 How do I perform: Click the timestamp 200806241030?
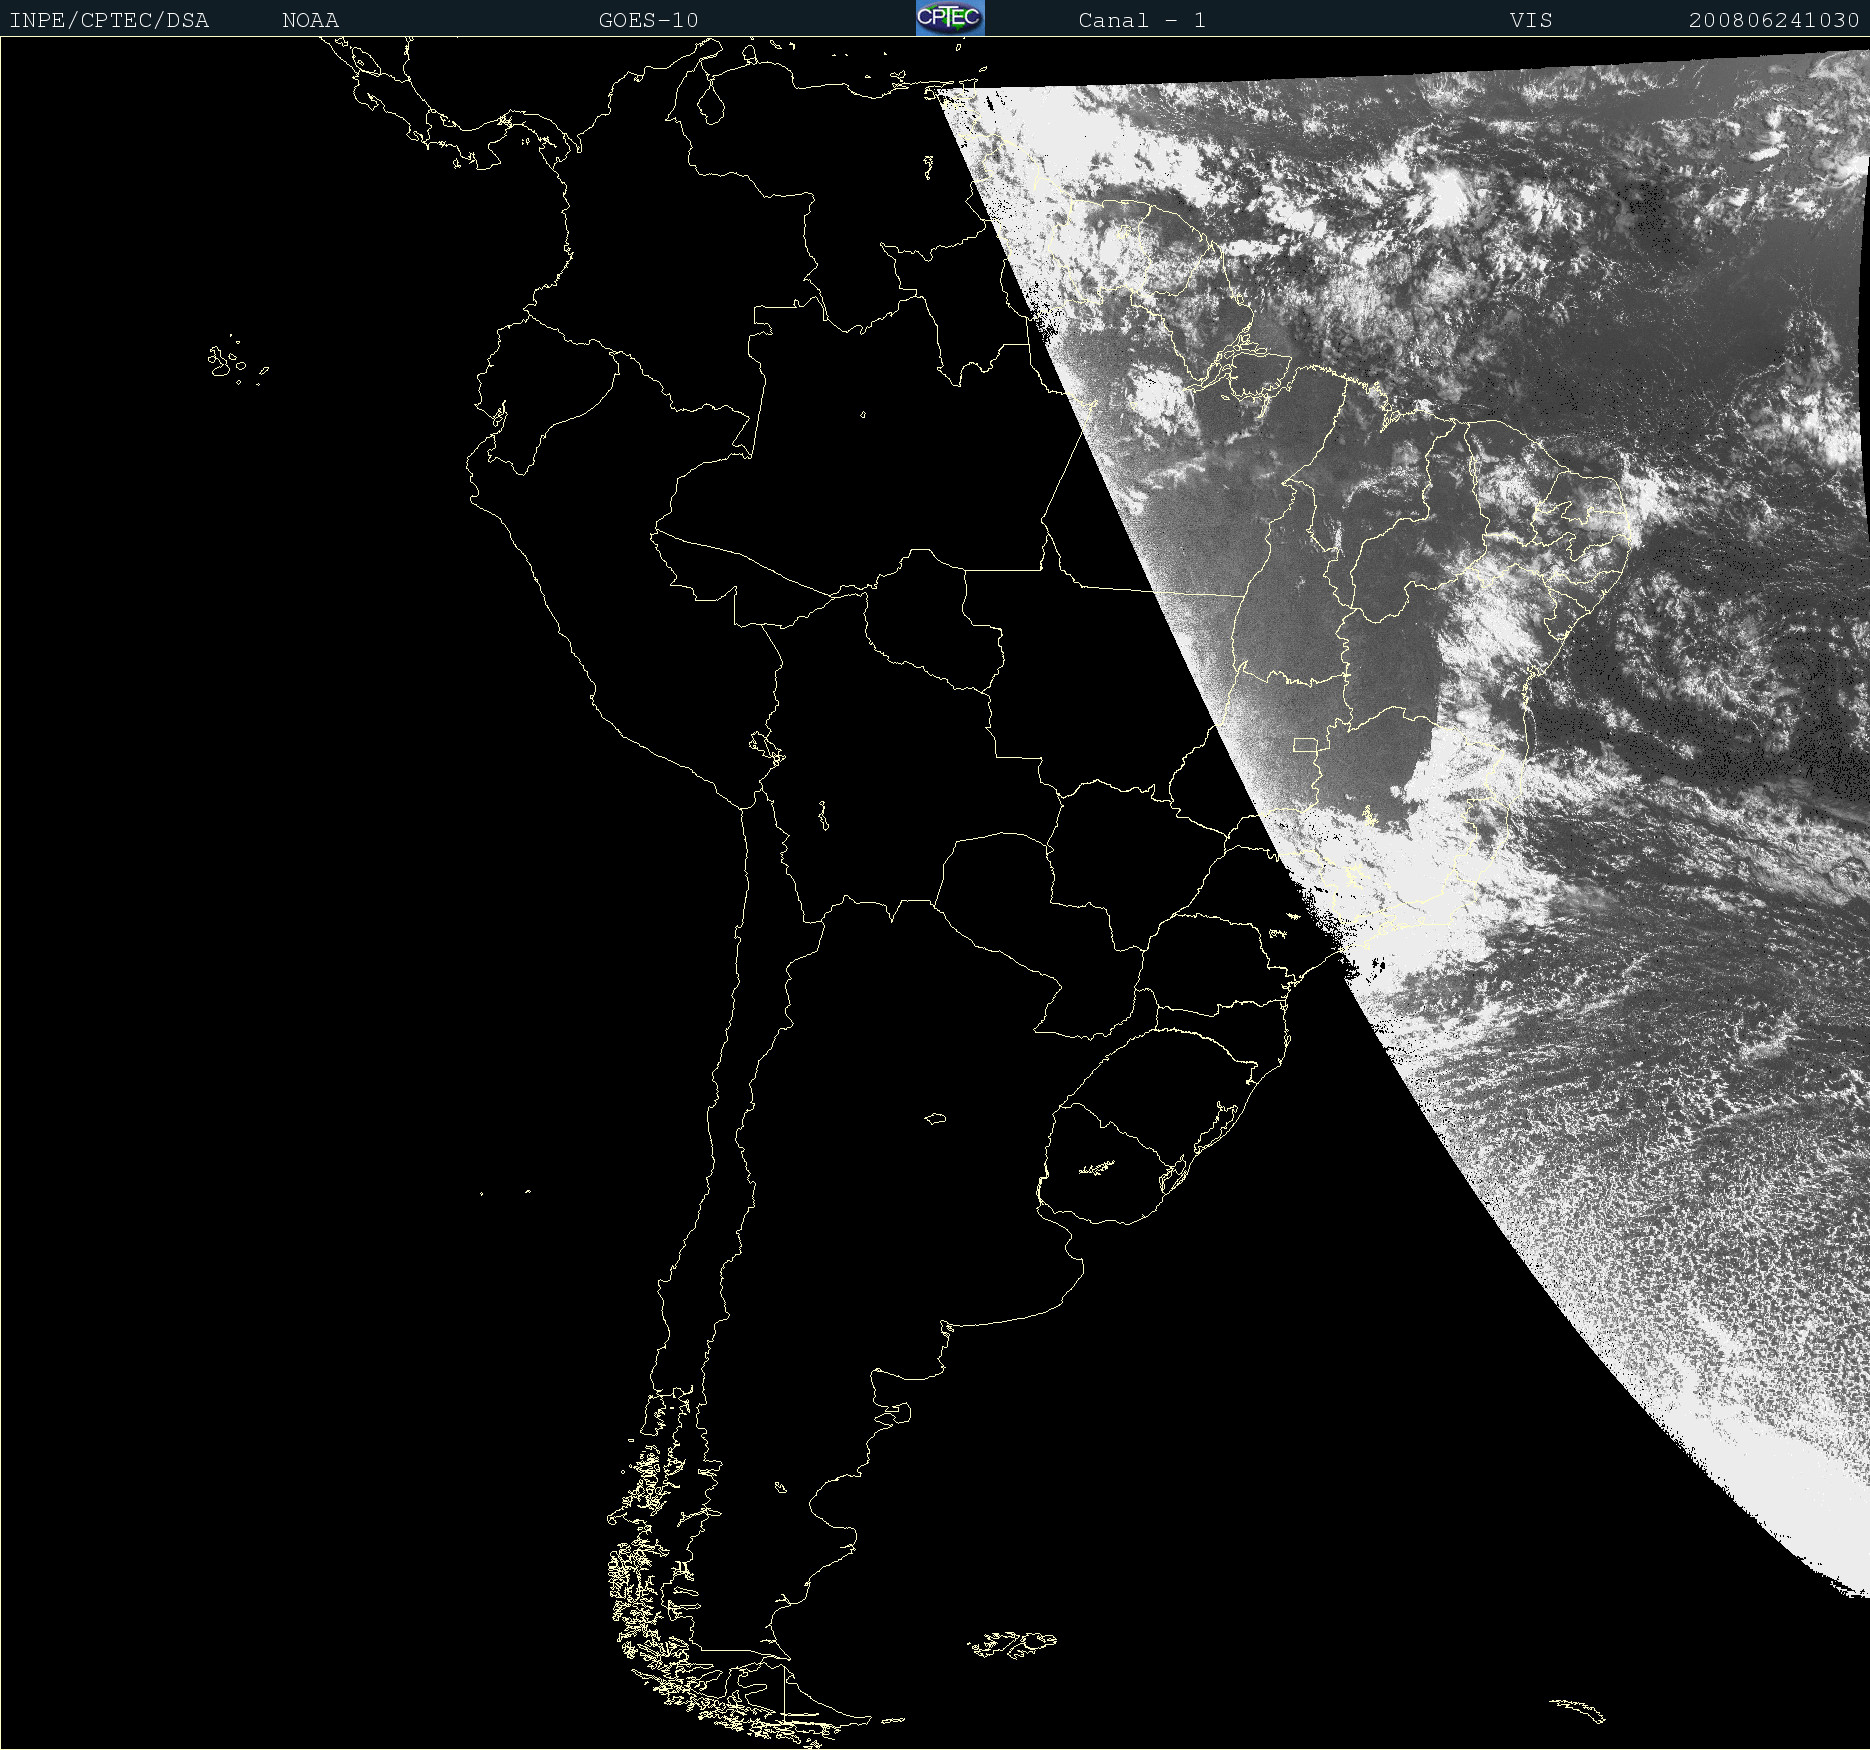click(1774, 20)
